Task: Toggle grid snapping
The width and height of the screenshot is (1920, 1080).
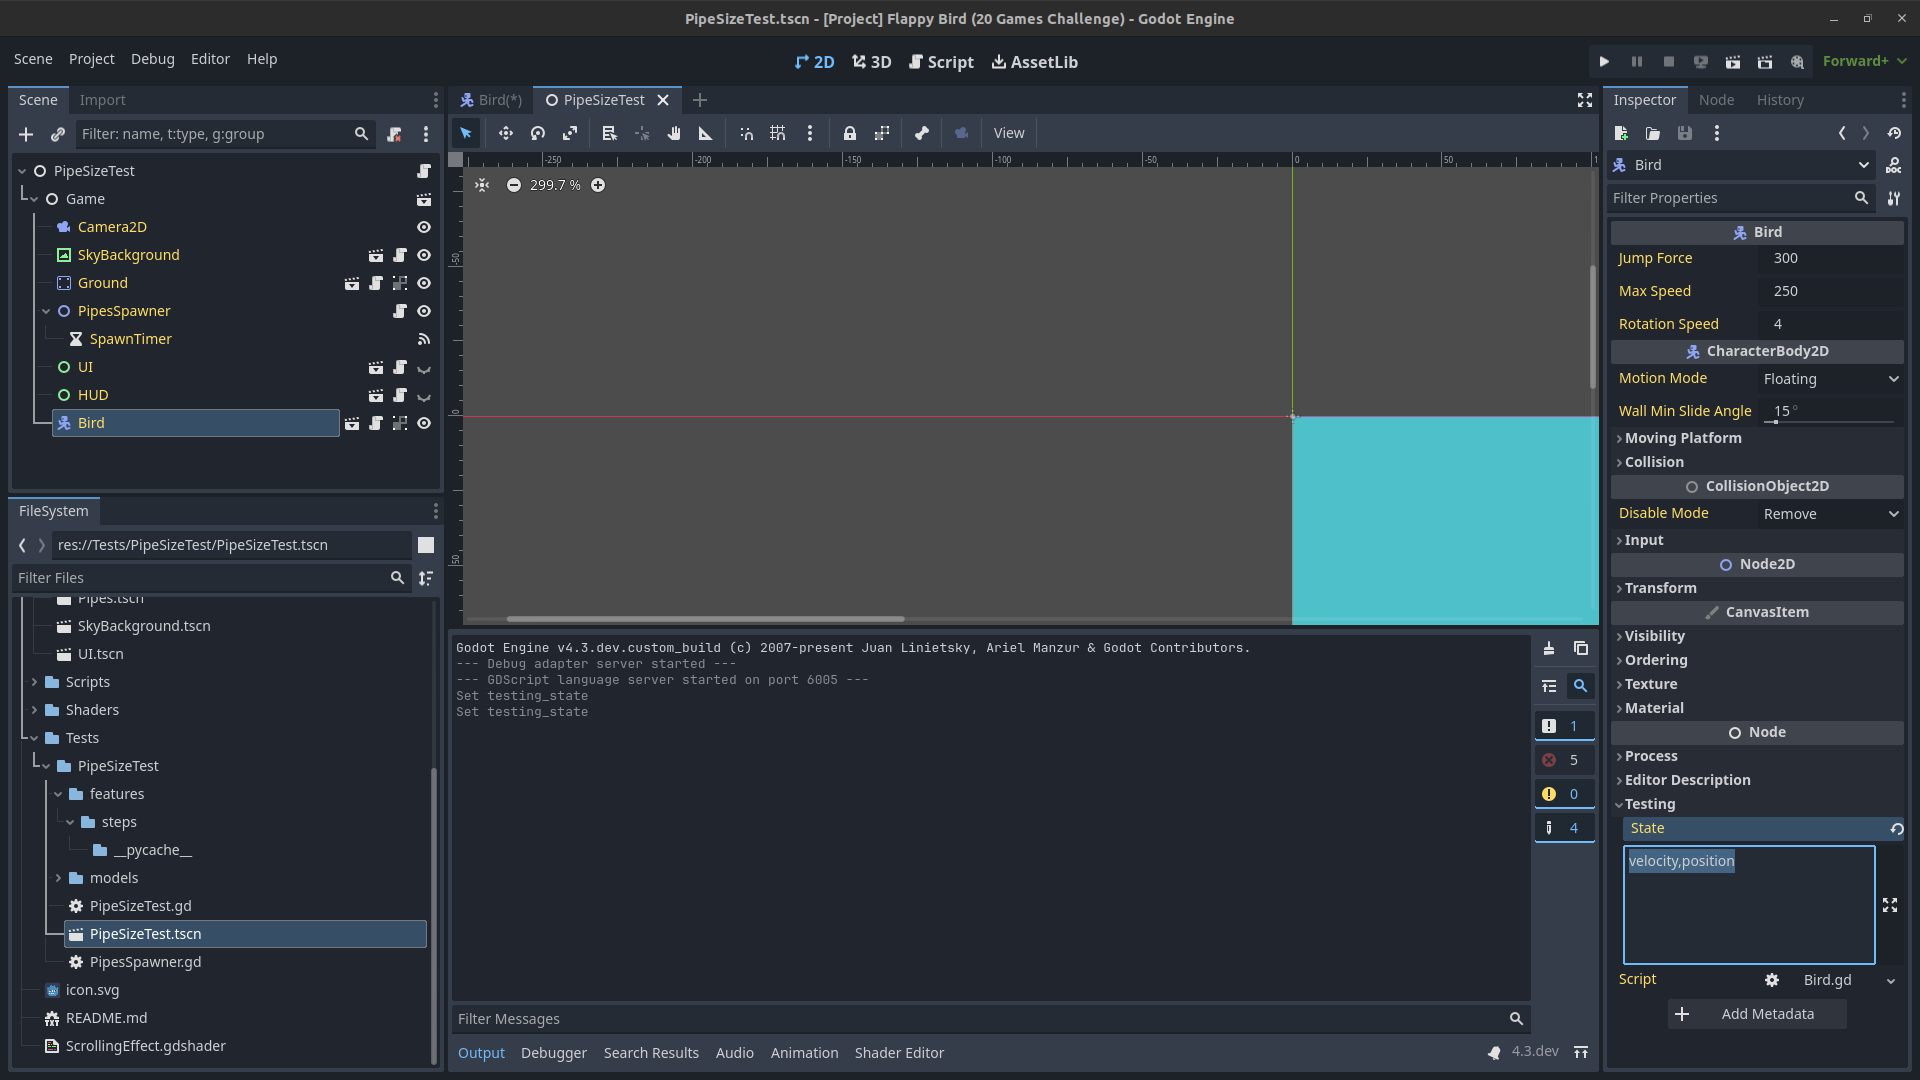Action: pyautogui.click(x=778, y=133)
